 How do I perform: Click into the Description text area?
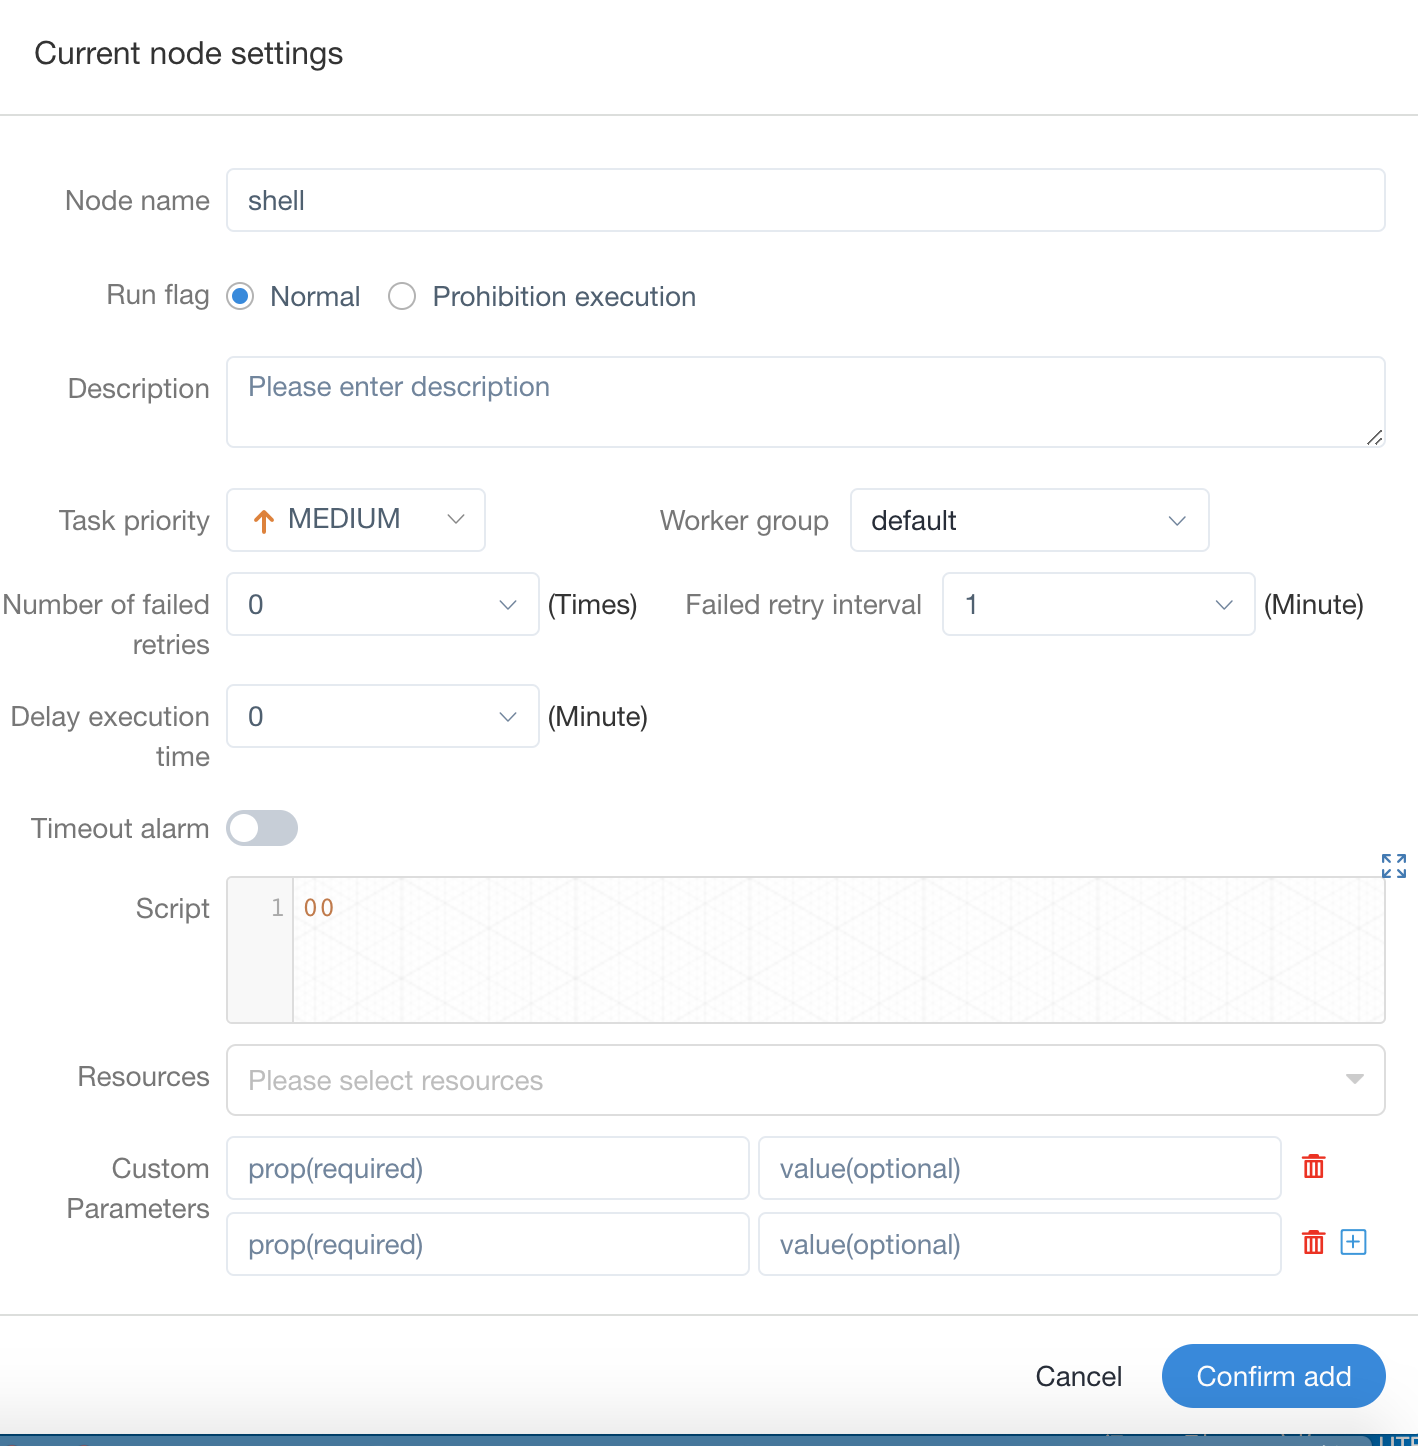click(x=805, y=402)
